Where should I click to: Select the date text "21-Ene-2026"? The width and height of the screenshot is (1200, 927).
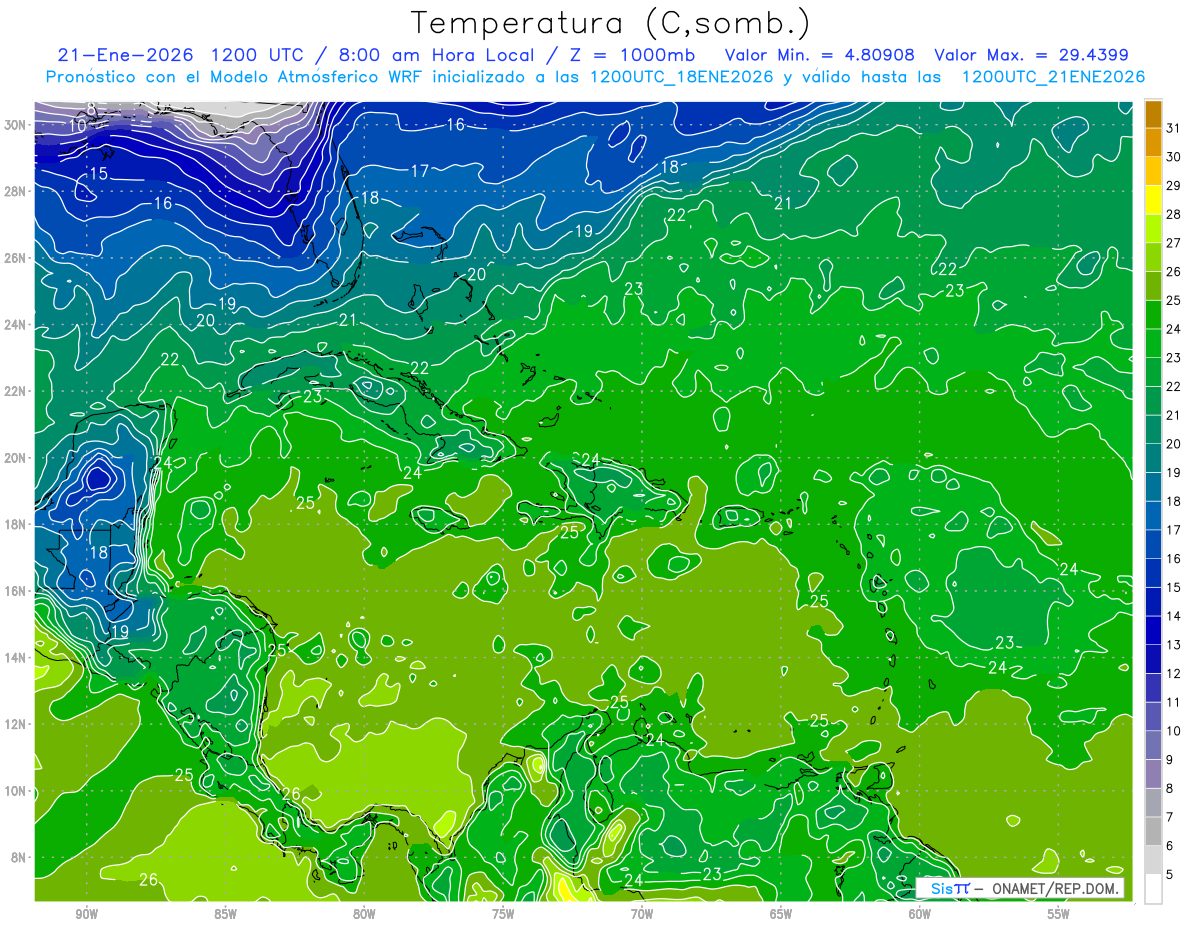[x=125, y=55]
